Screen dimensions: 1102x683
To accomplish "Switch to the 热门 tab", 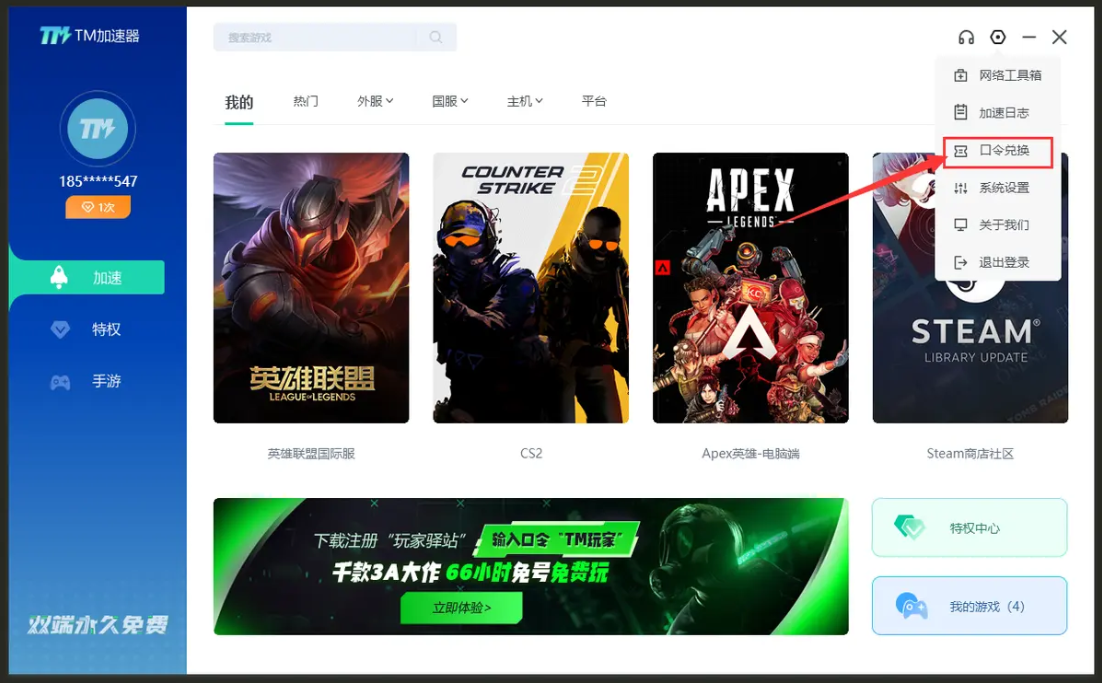I will [306, 101].
